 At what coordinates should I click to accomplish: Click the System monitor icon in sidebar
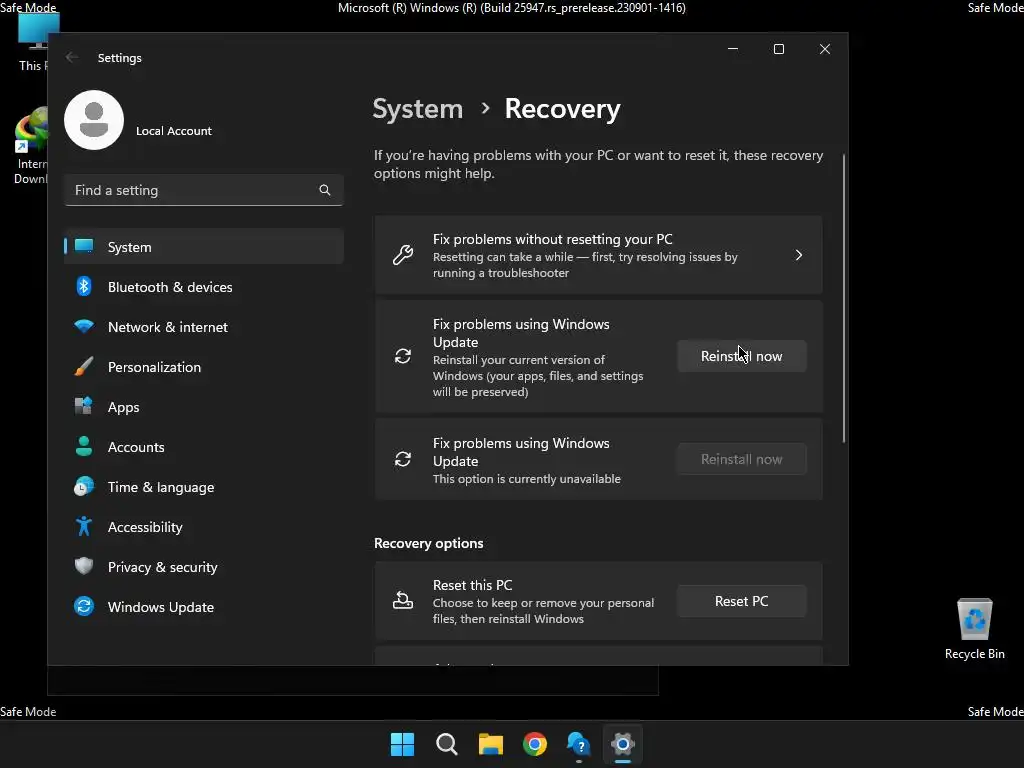84,246
